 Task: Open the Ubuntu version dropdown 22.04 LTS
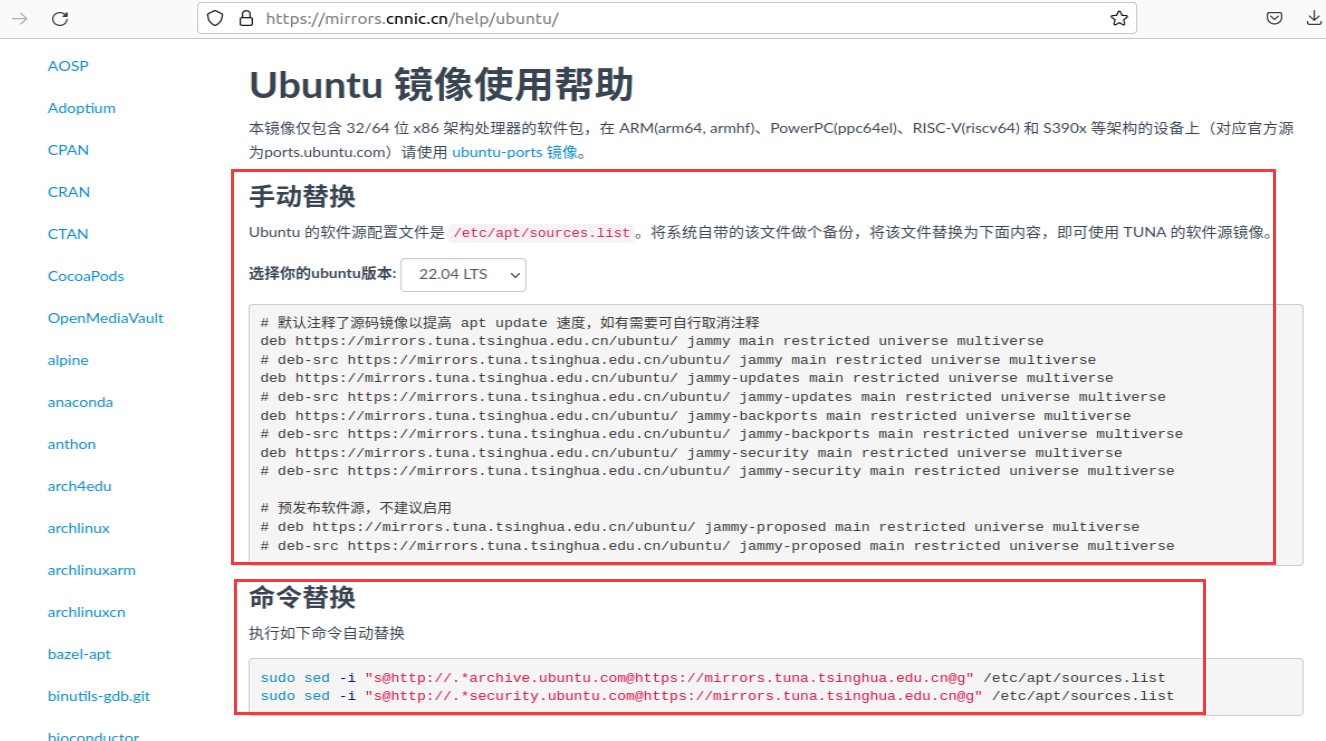[x=463, y=274]
